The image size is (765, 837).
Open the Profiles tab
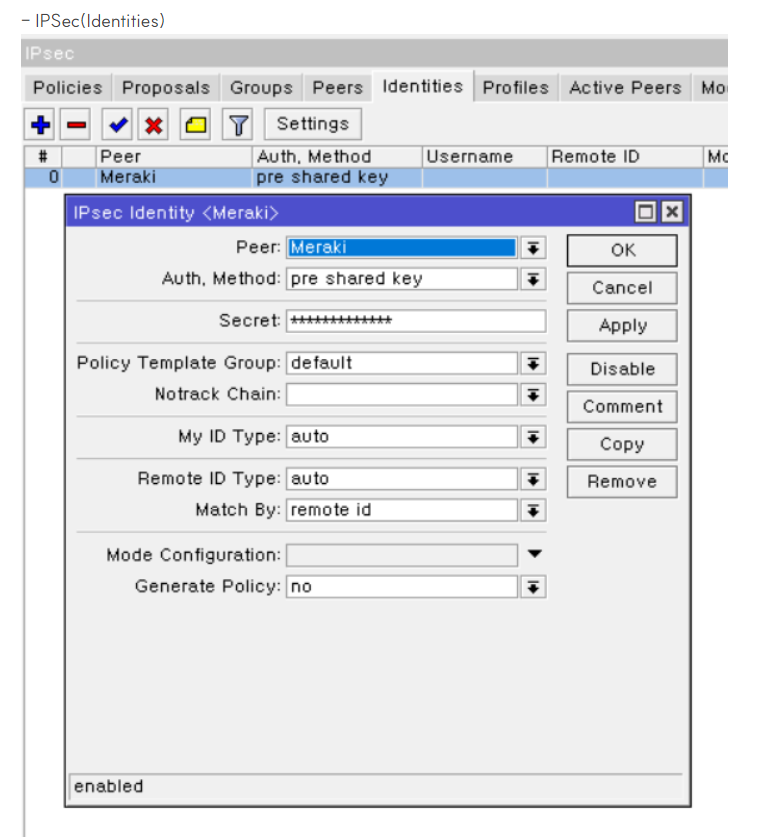tap(516, 88)
